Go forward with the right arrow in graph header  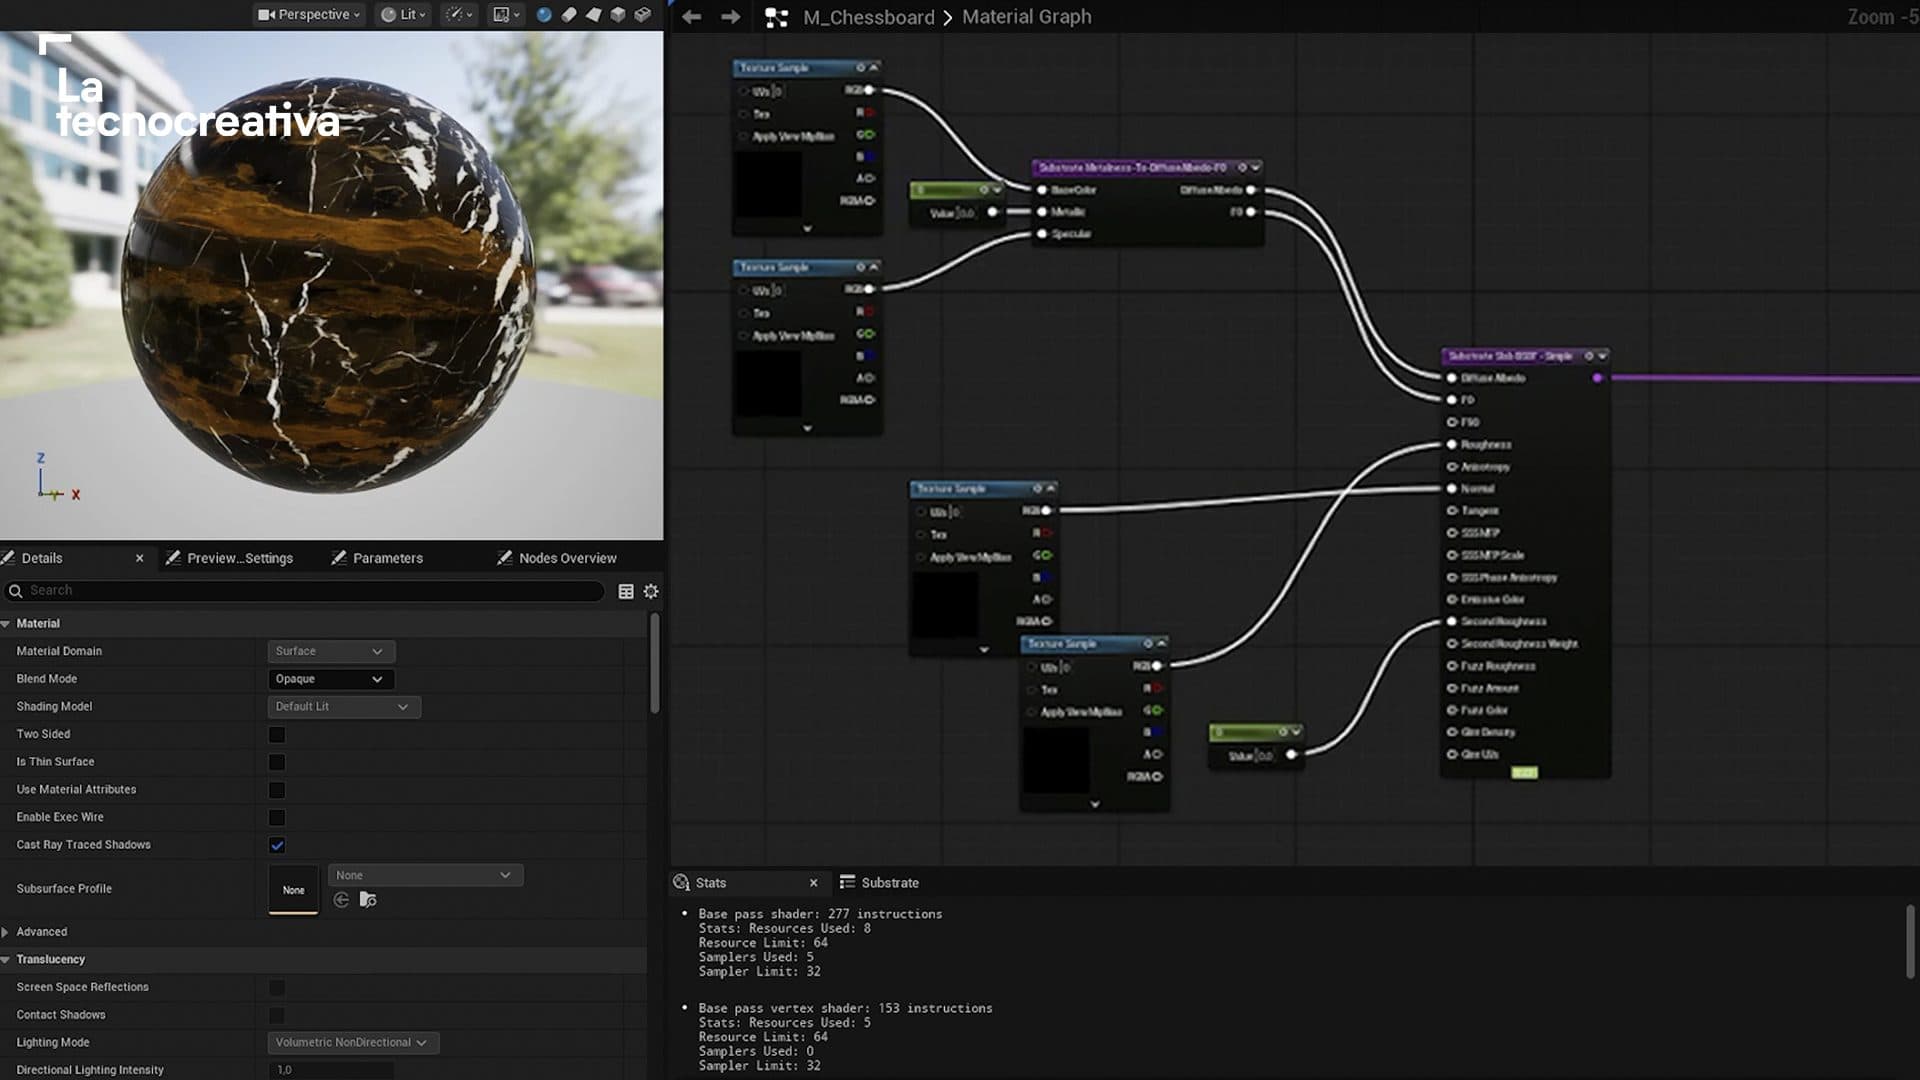[731, 17]
